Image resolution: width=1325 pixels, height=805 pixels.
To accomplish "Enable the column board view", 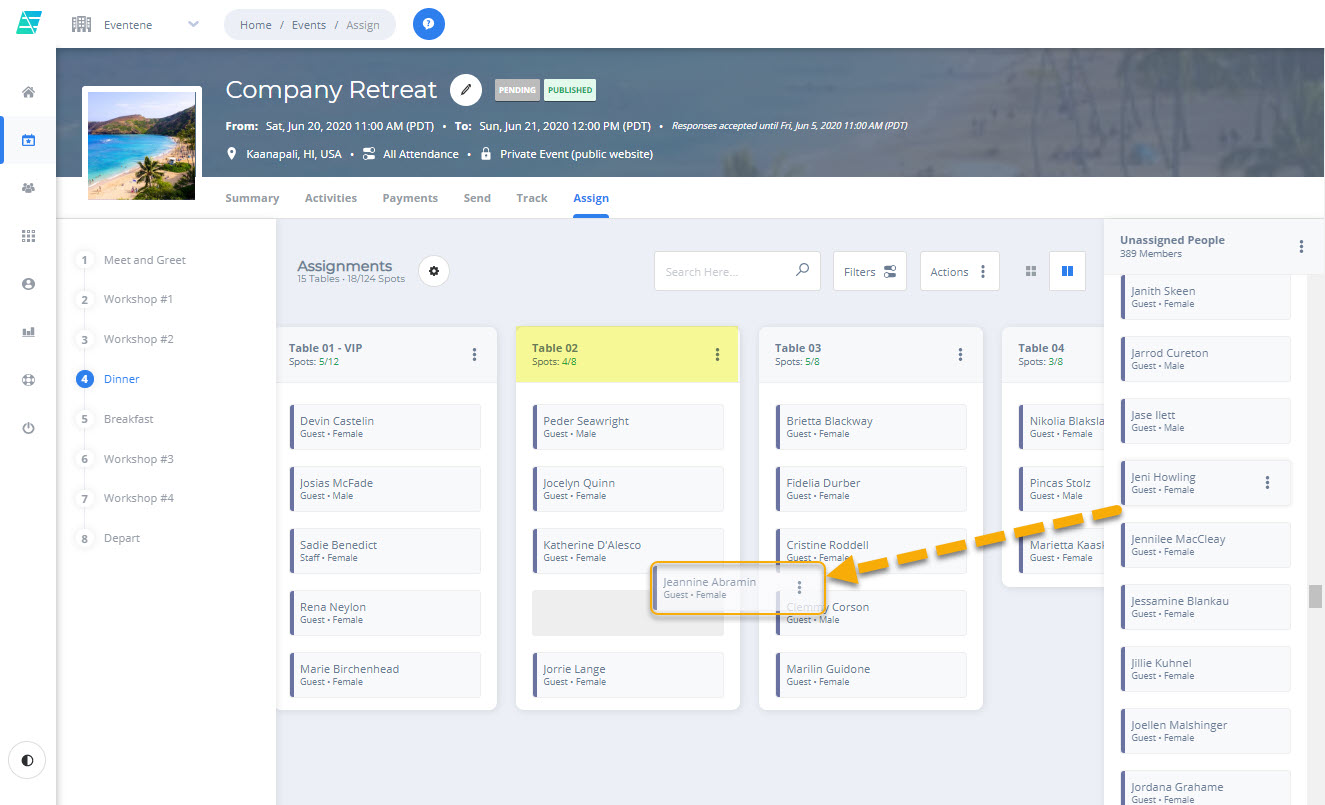I will pos(1067,270).
